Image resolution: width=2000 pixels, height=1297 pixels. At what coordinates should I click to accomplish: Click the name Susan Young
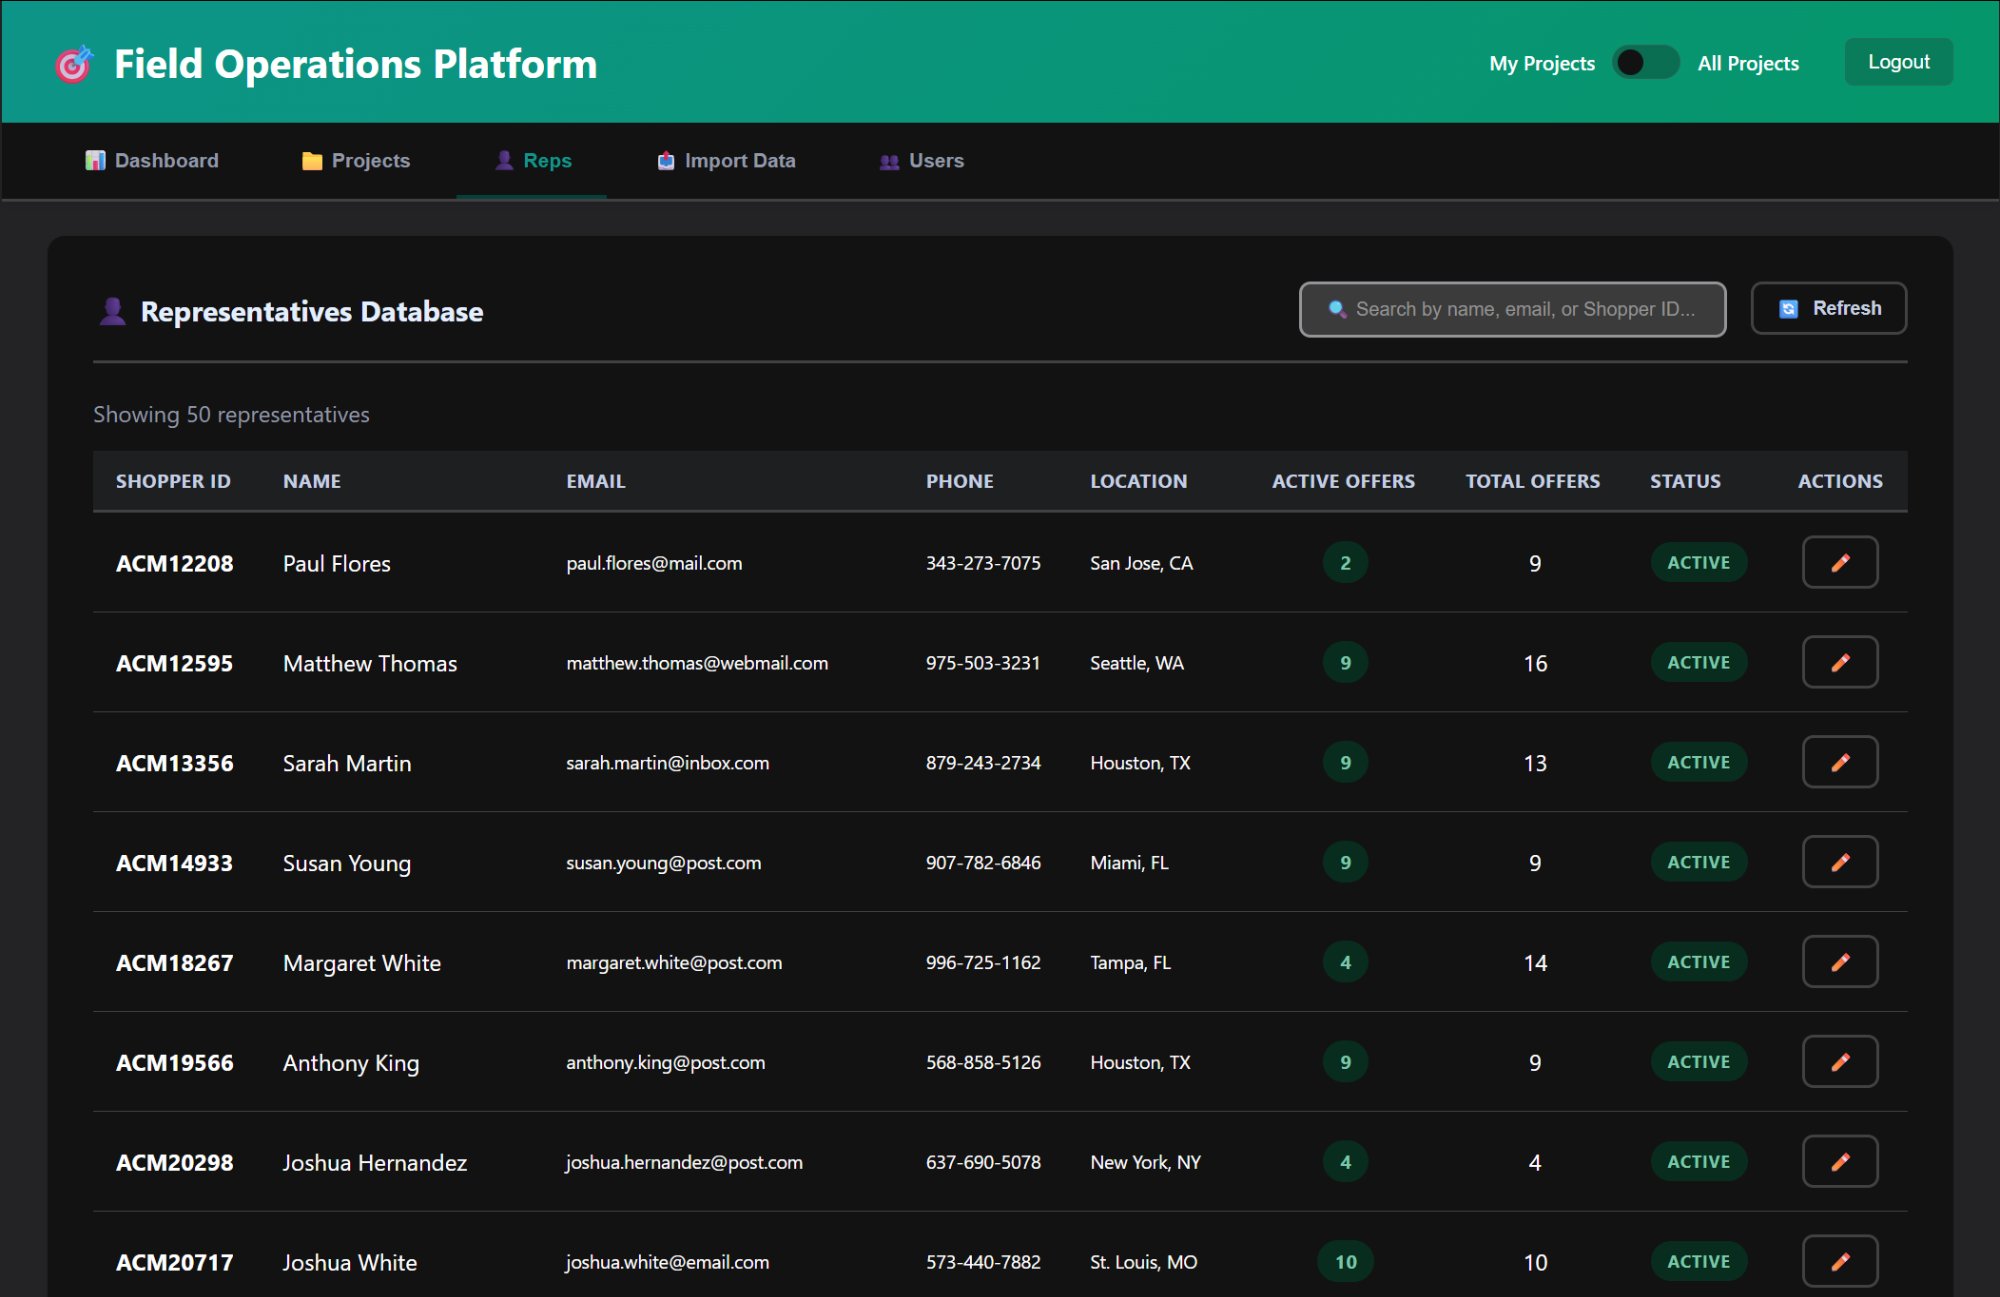click(x=346, y=864)
